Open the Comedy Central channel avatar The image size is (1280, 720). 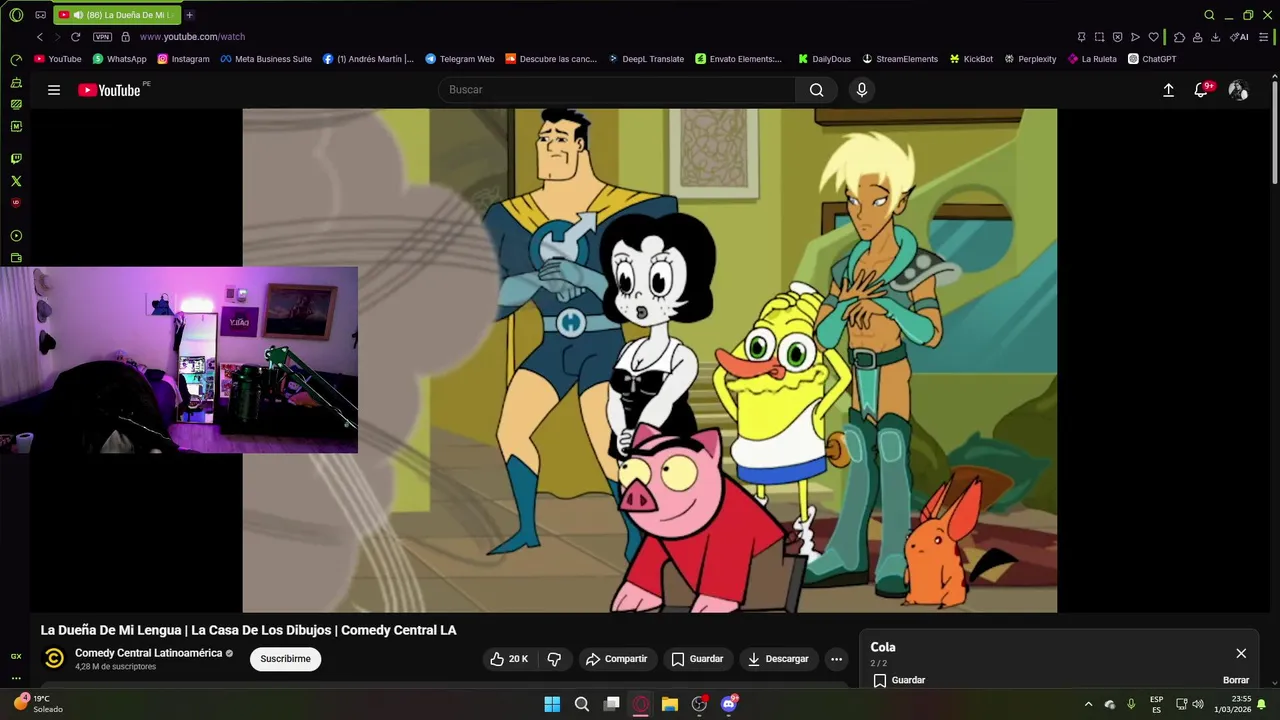[54, 658]
